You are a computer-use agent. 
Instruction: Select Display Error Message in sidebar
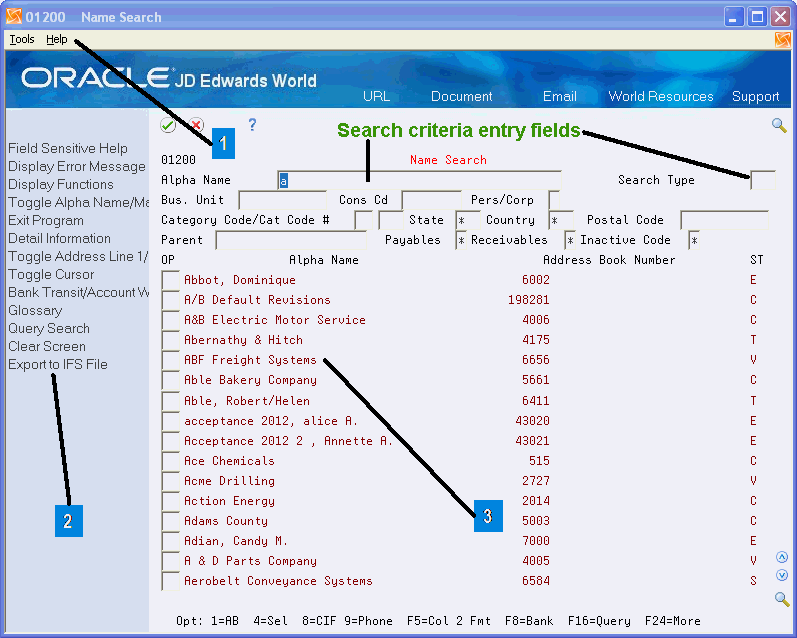pos(77,166)
